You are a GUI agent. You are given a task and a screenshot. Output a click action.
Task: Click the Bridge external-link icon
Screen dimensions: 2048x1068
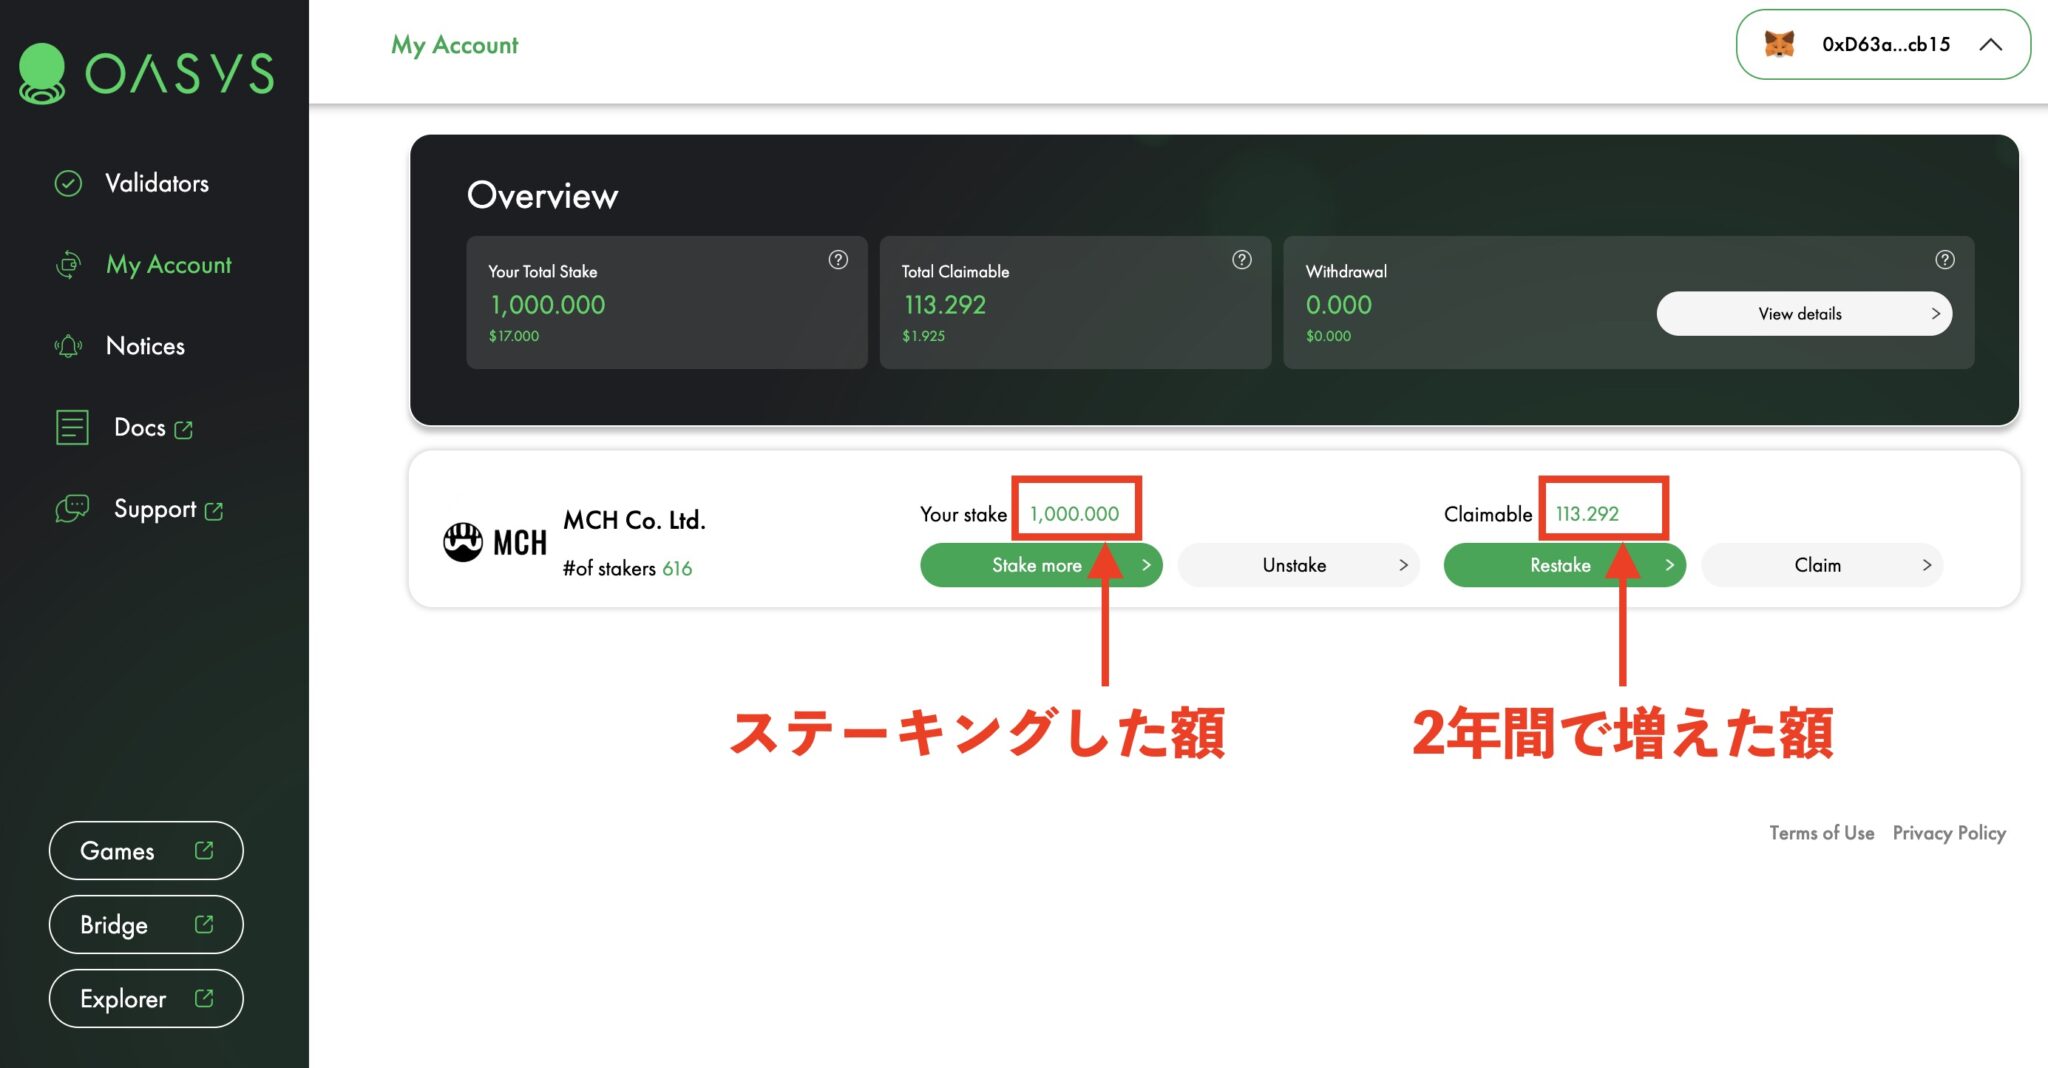(204, 924)
